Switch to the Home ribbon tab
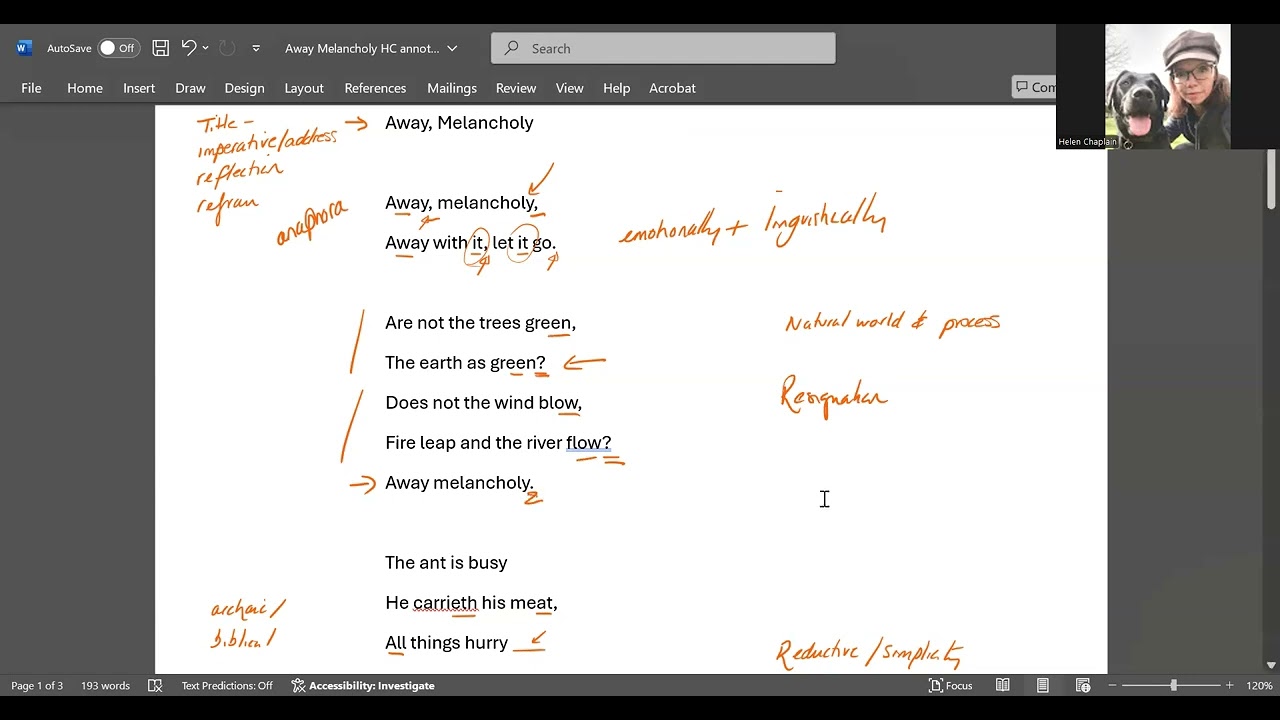Screen dimensions: 1280x720 (x=85, y=88)
